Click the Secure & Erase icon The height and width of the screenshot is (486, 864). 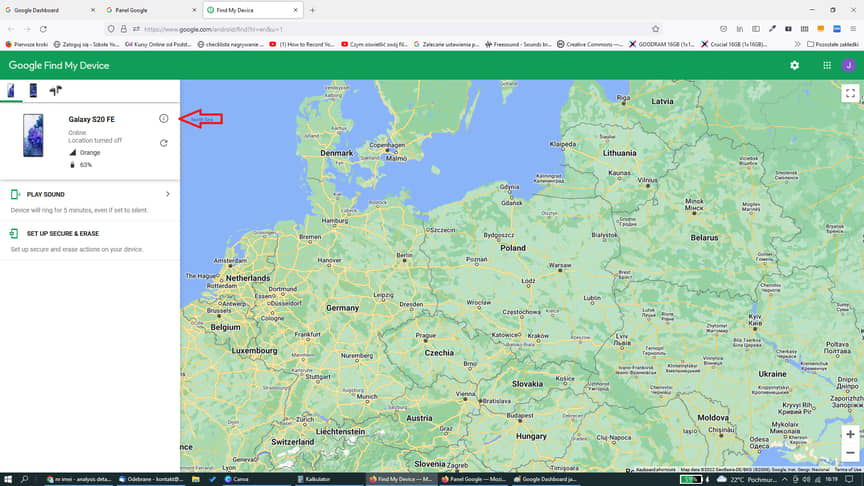14,234
